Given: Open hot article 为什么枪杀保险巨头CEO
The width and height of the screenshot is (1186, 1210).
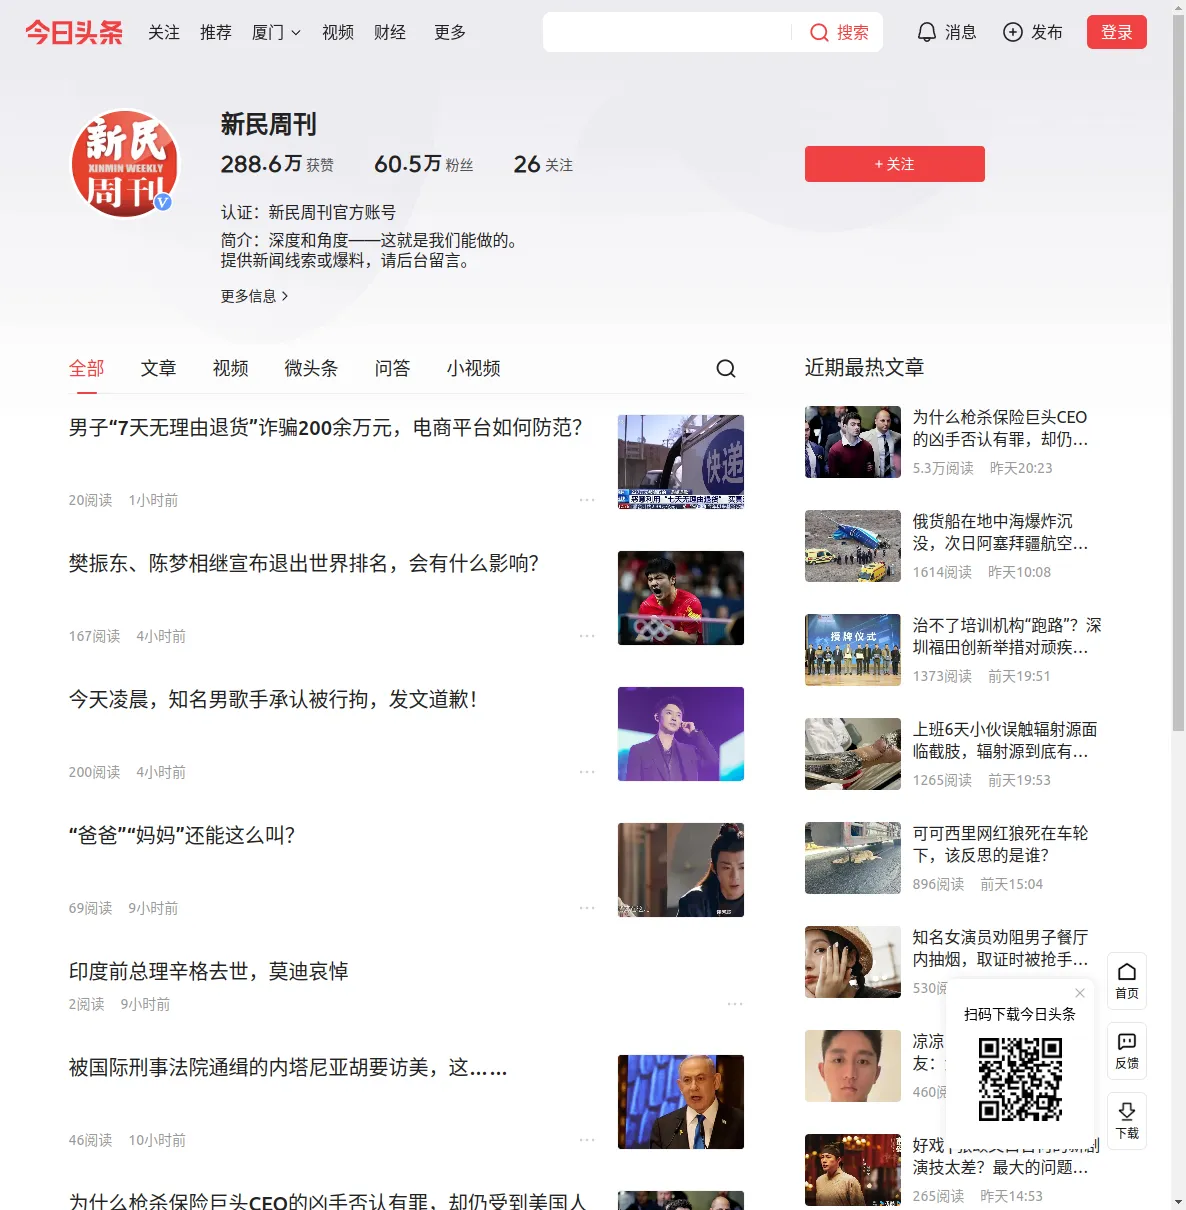Looking at the screenshot, I should point(1001,428).
